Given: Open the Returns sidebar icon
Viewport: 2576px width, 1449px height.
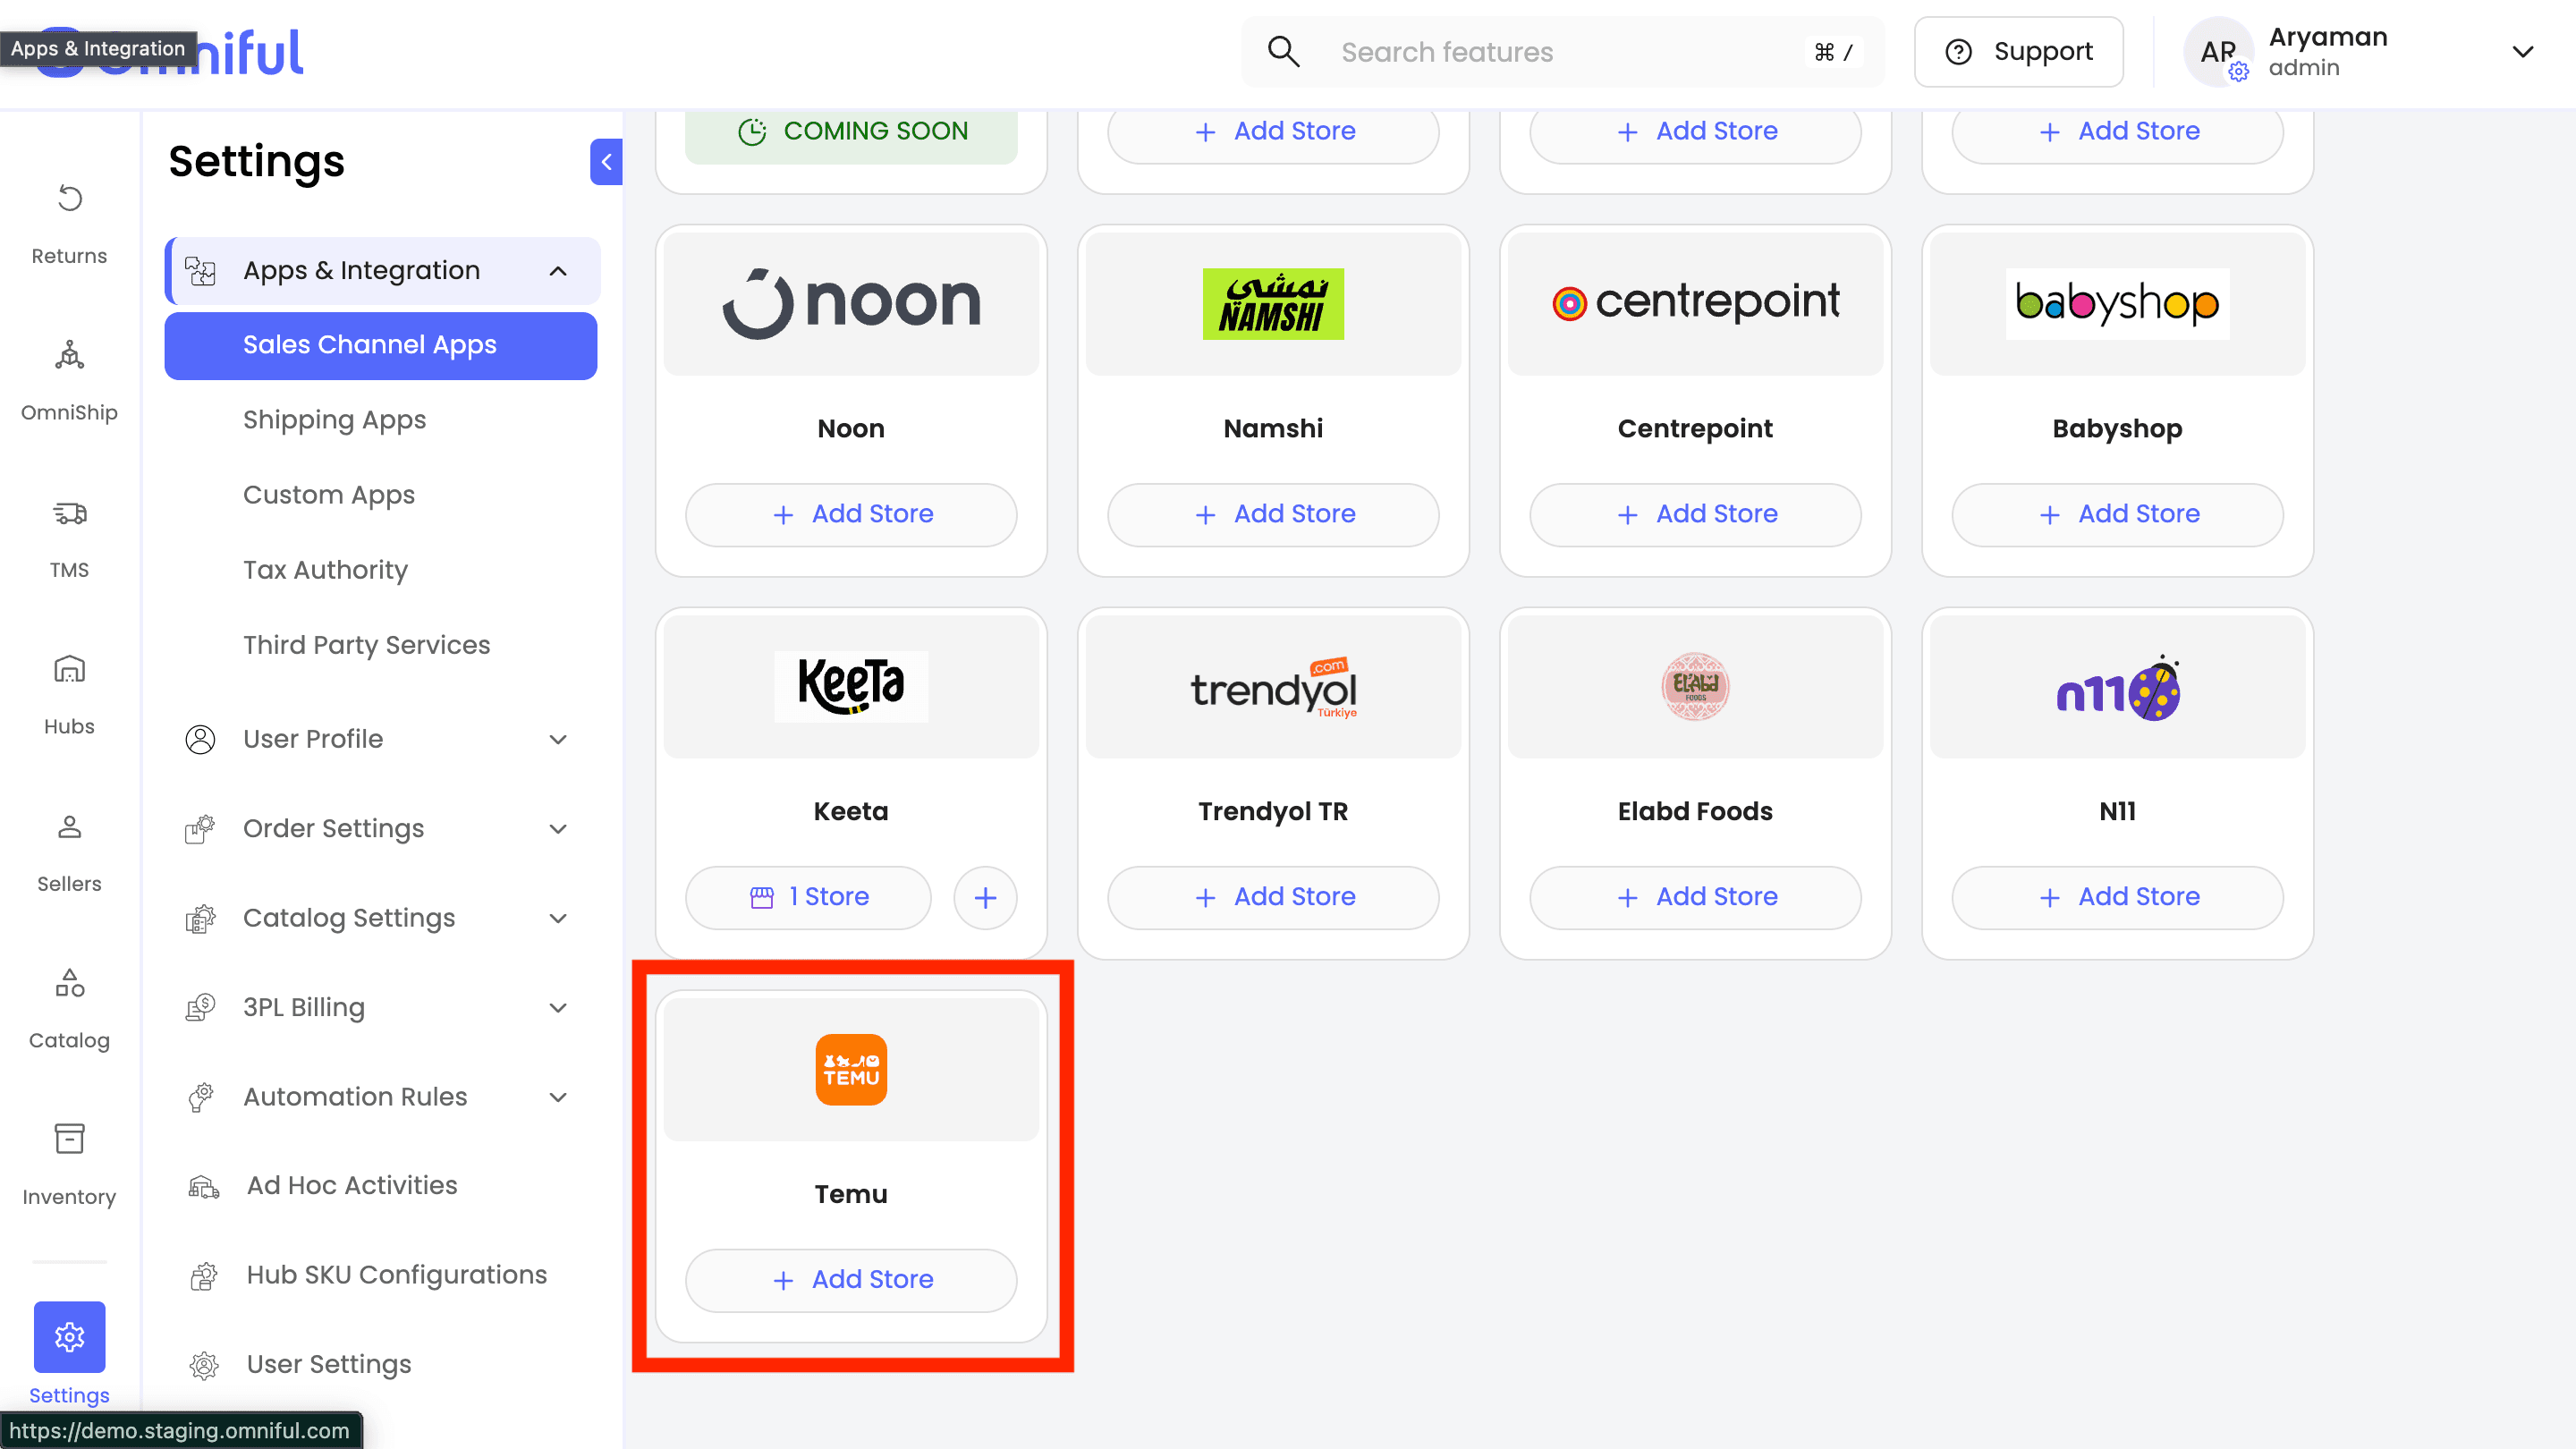Looking at the screenshot, I should 69,198.
